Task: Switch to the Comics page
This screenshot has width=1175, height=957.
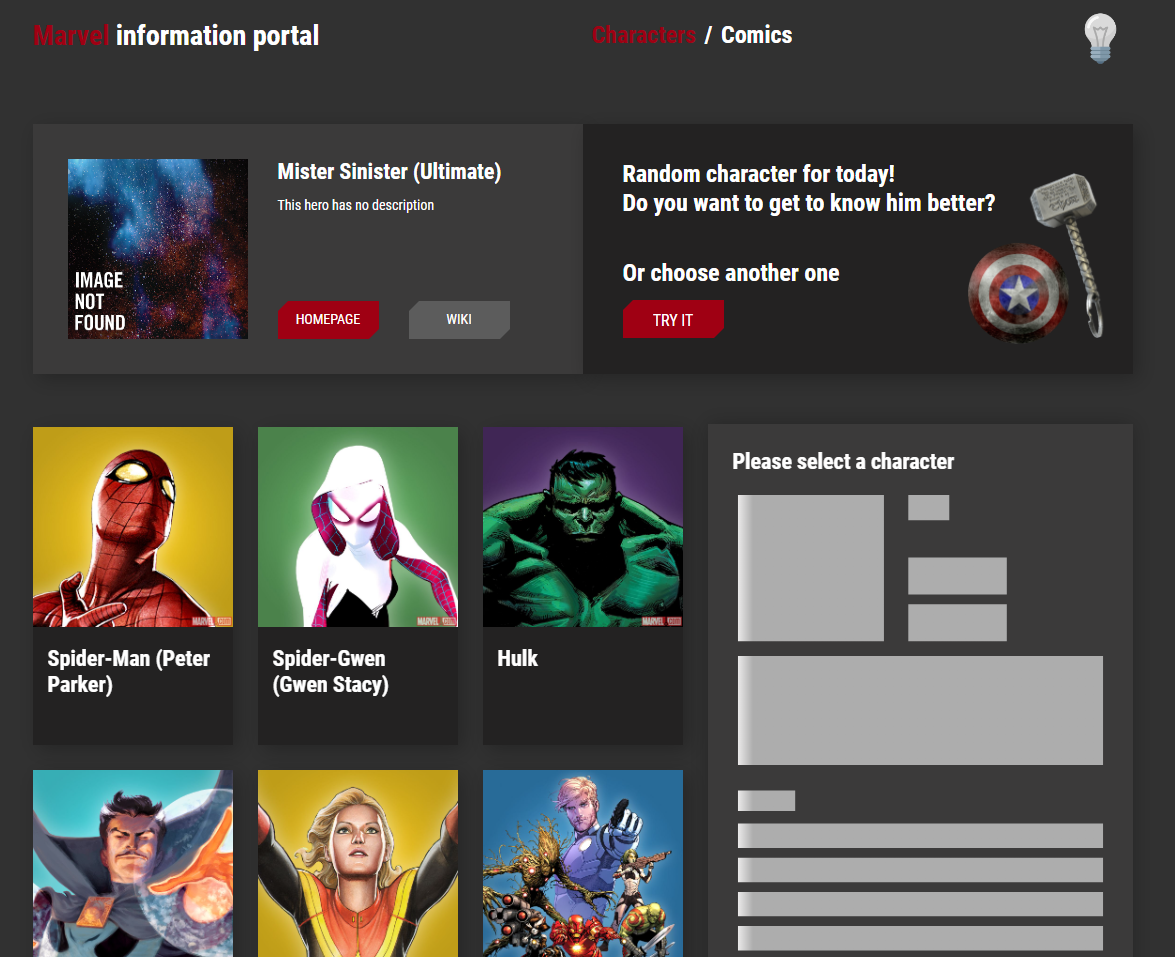Action: [x=756, y=35]
